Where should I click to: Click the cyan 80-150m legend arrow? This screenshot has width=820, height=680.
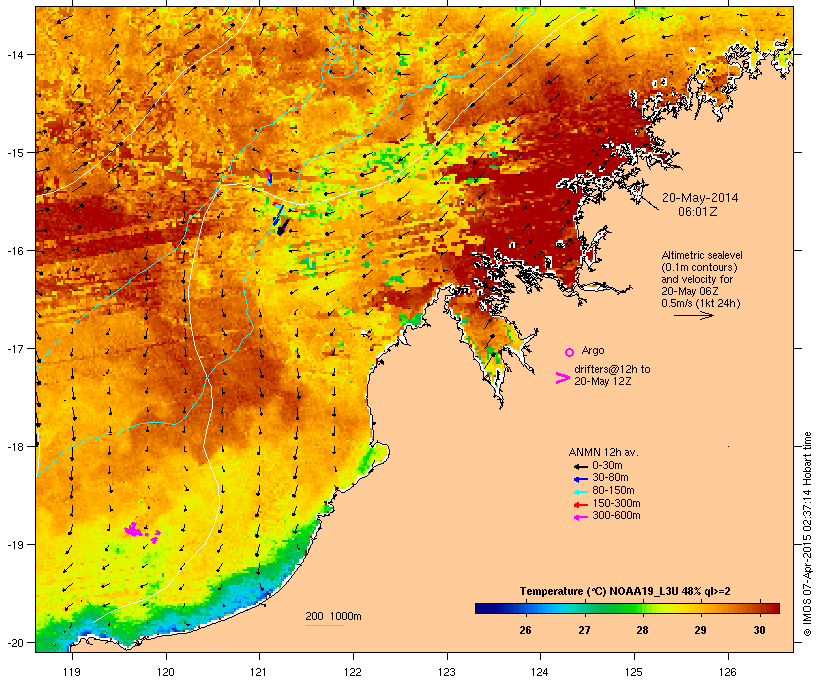tap(580, 492)
